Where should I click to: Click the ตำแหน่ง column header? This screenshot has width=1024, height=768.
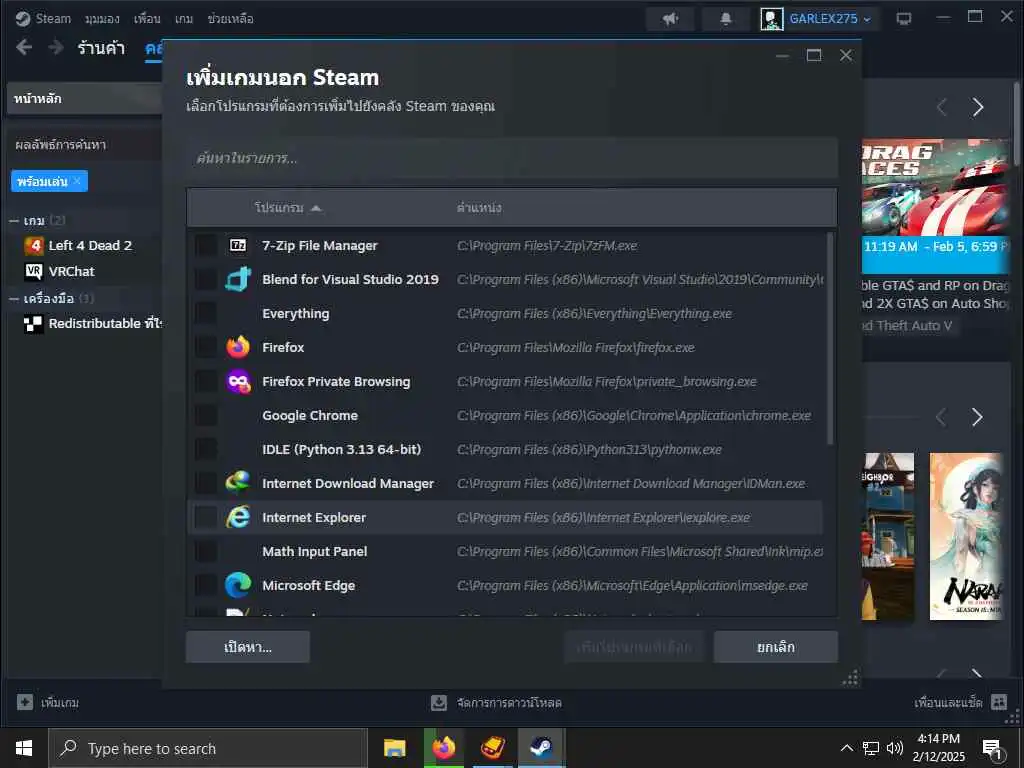pos(479,208)
